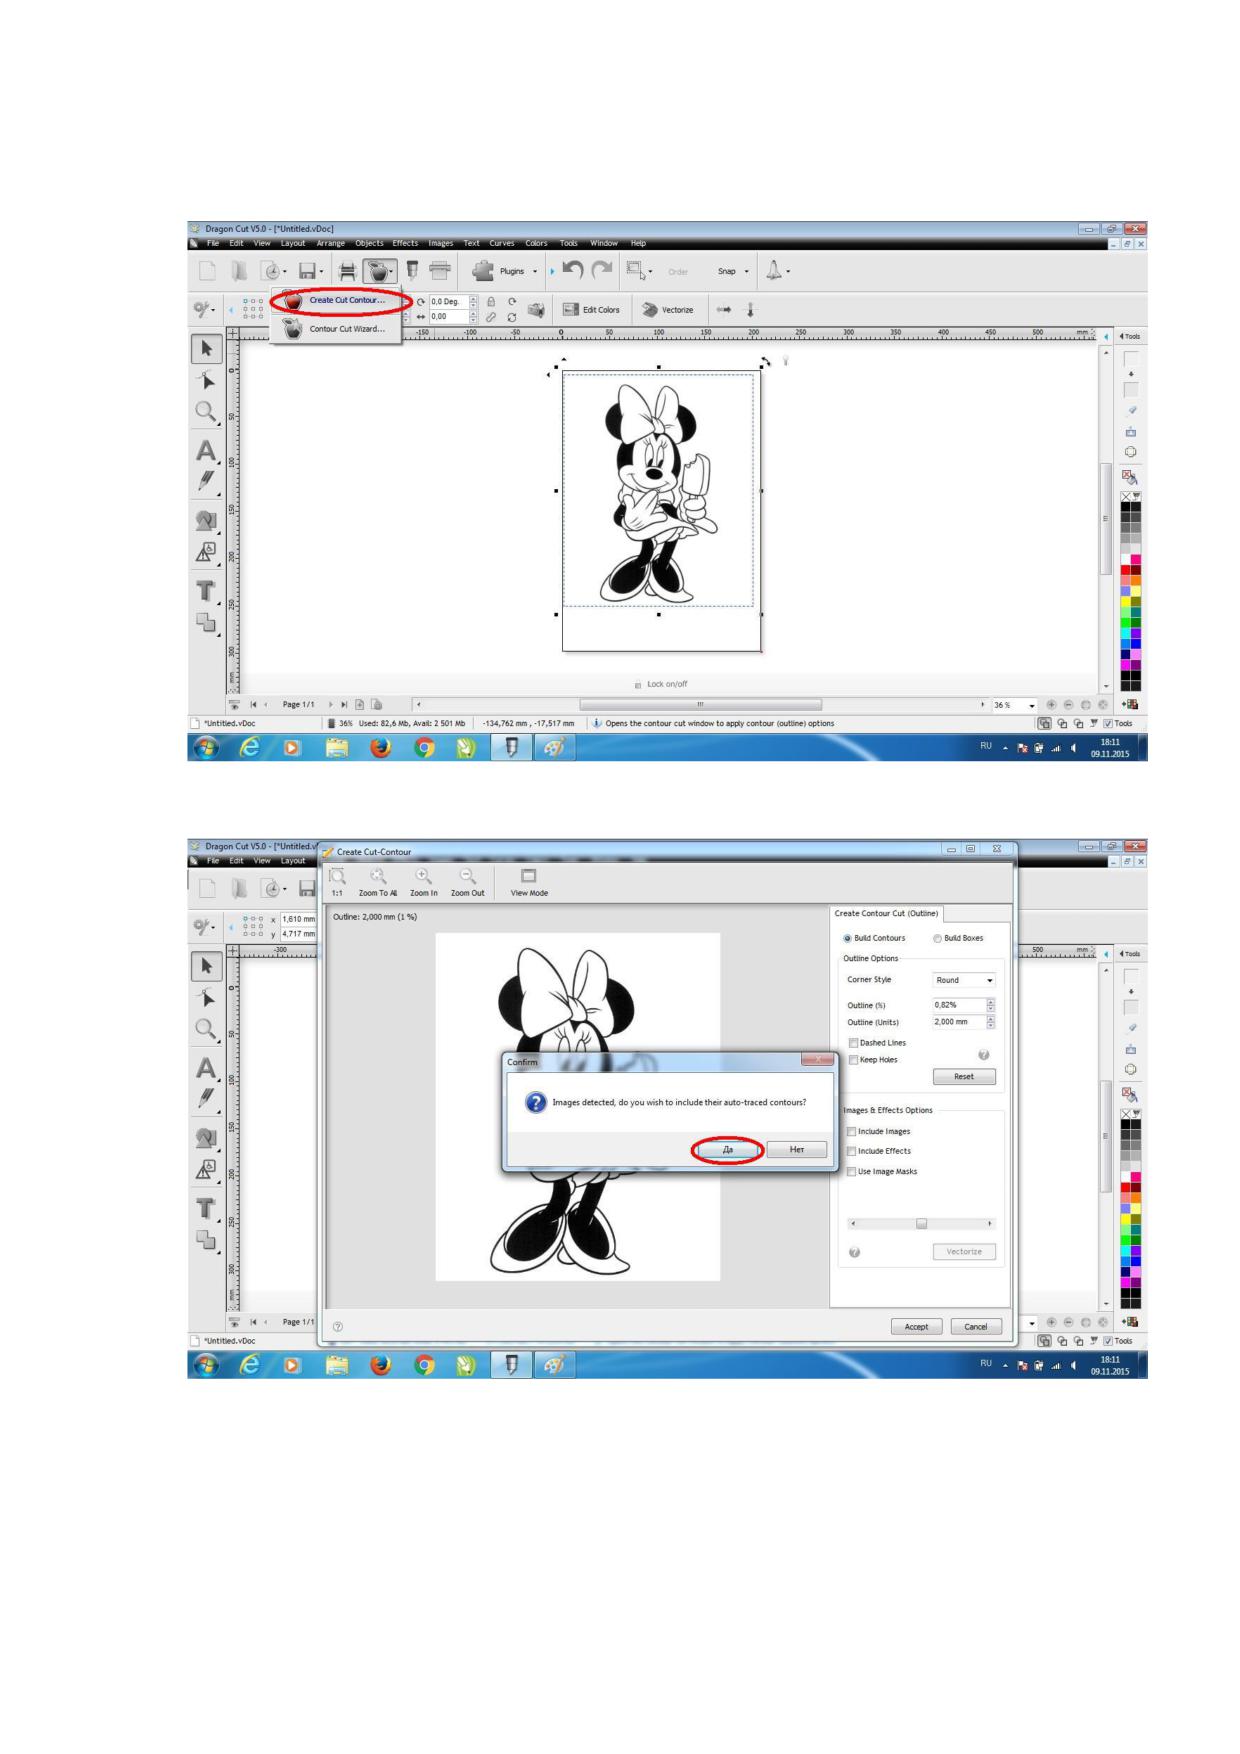Viewport: 1240px width, 1754px height.
Task: Click the printer icon in main toolbar
Action: tap(348, 270)
